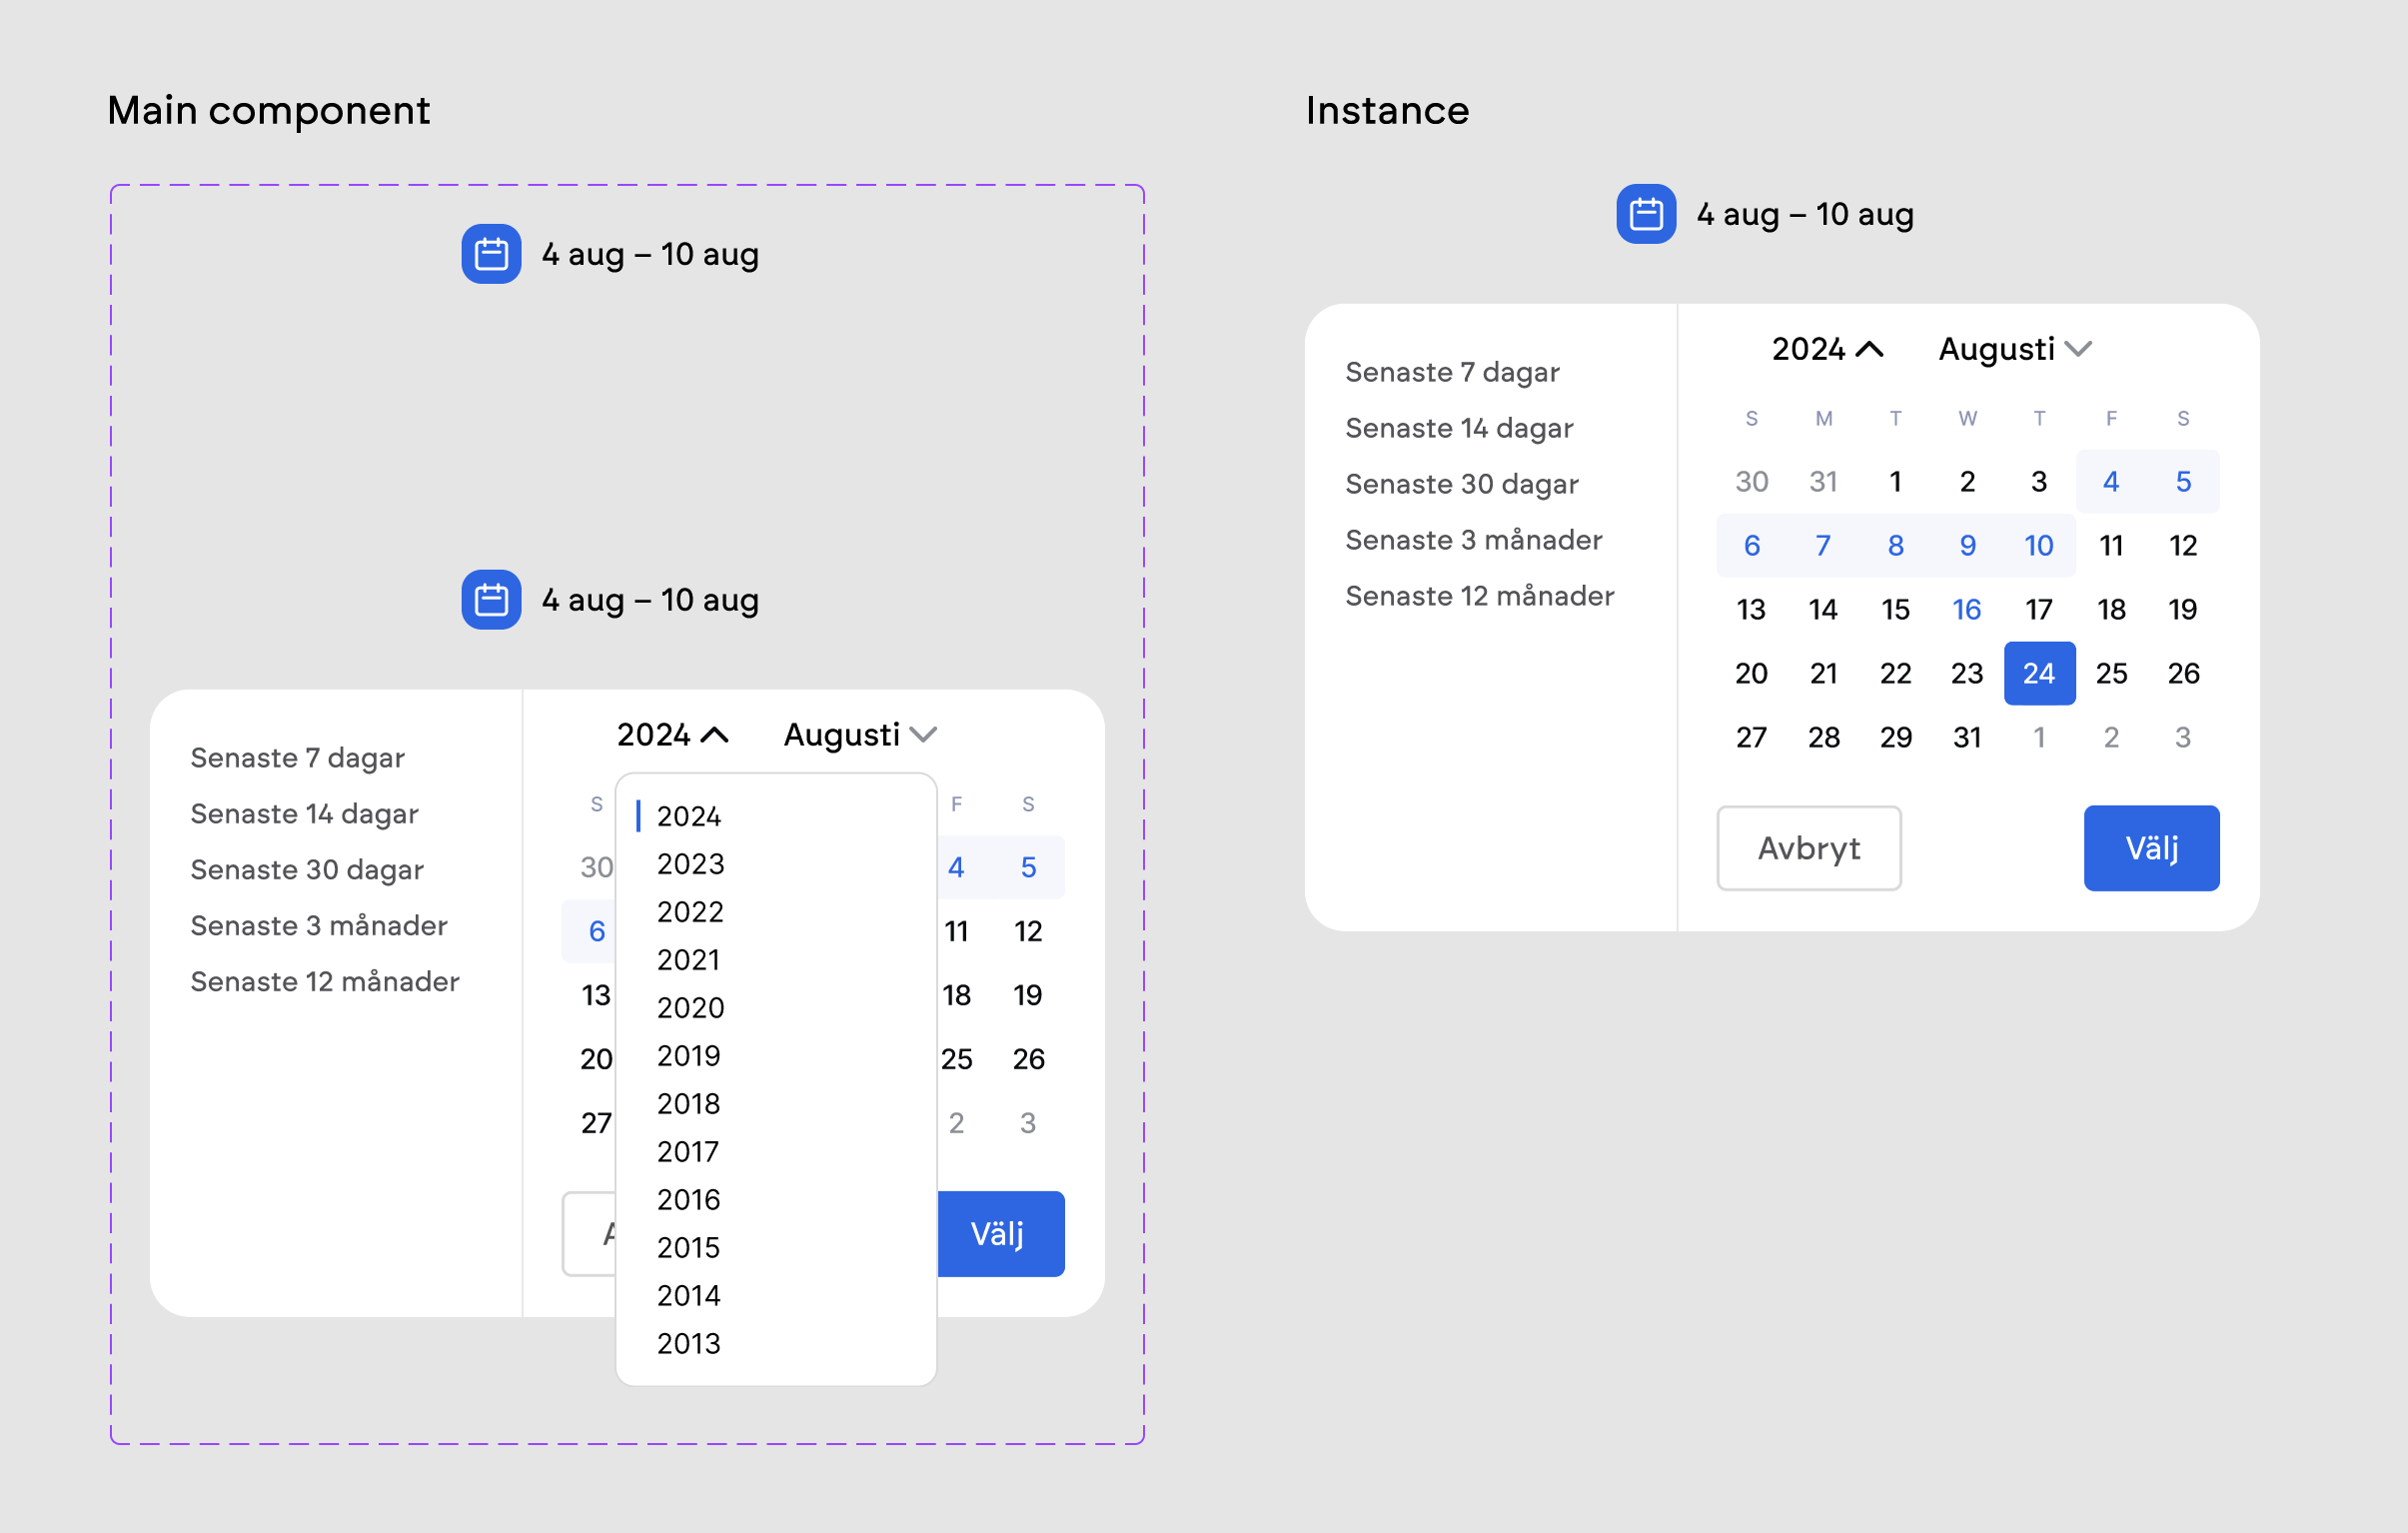Viewport: 2408px width, 1533px height.
Task: Select Senaste 7 dagar in the Instance
Action: (1452, 372)
